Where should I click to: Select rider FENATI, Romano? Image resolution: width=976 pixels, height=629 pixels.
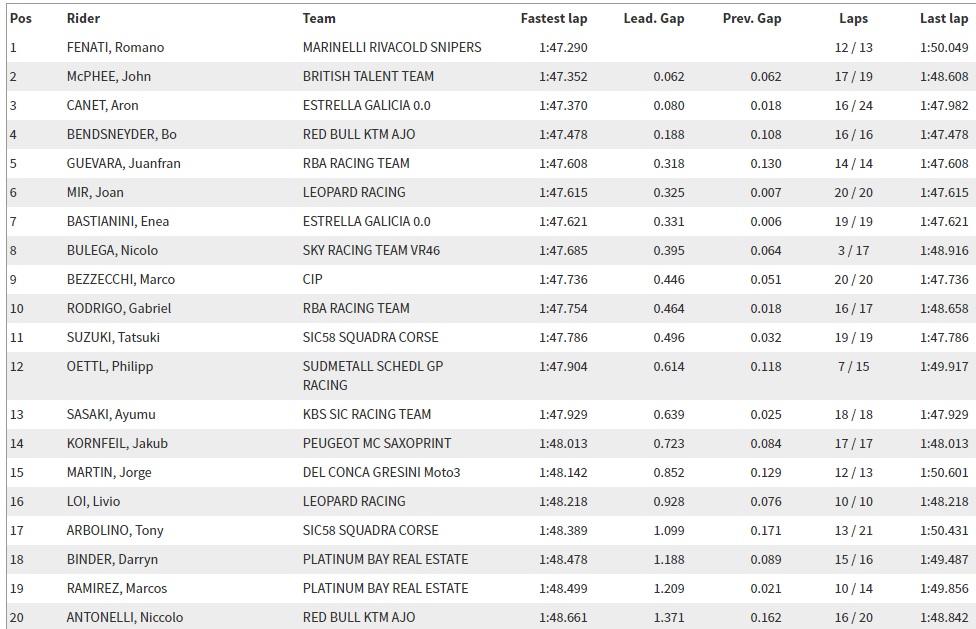115,47
